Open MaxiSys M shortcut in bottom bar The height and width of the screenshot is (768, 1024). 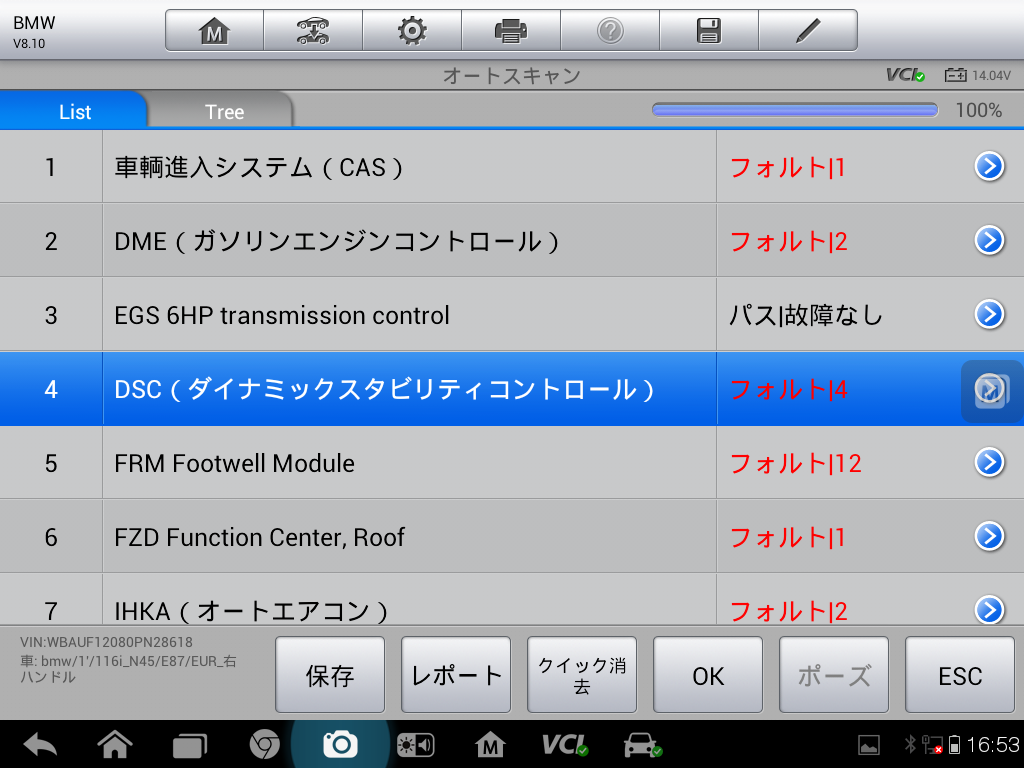point(490,744)
